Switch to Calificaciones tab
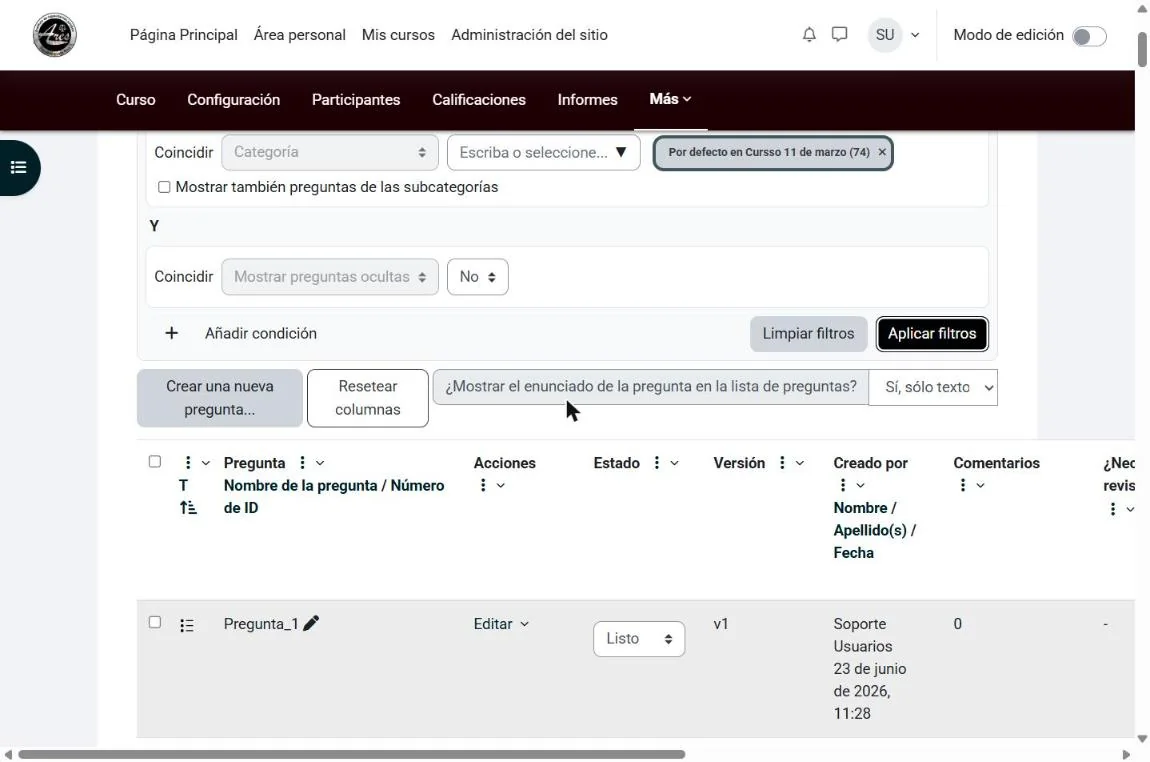Viewport: 1150px width, 762px height. [479, 100]
